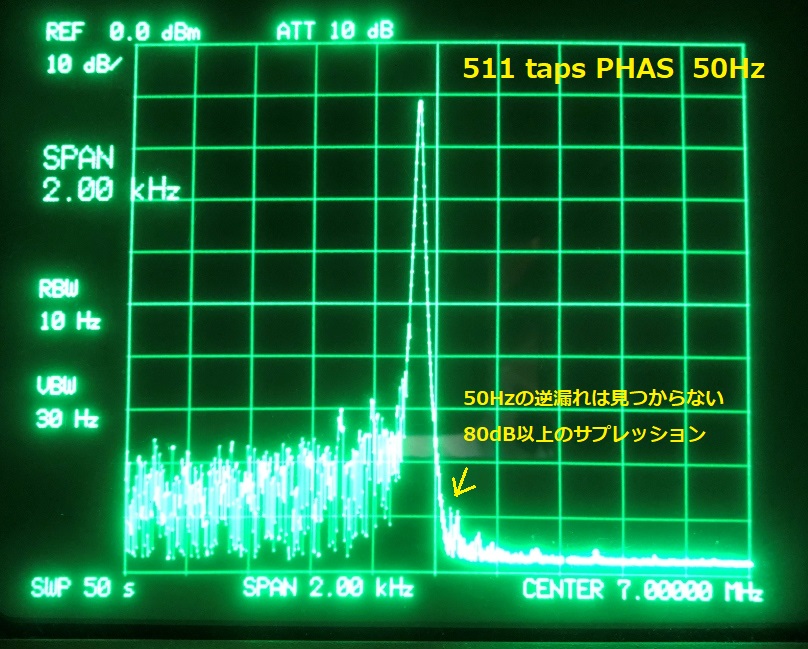Click the left-side 2.00 kHz value
The width and height of the screenshot is (808, 649).
(111, 189)
